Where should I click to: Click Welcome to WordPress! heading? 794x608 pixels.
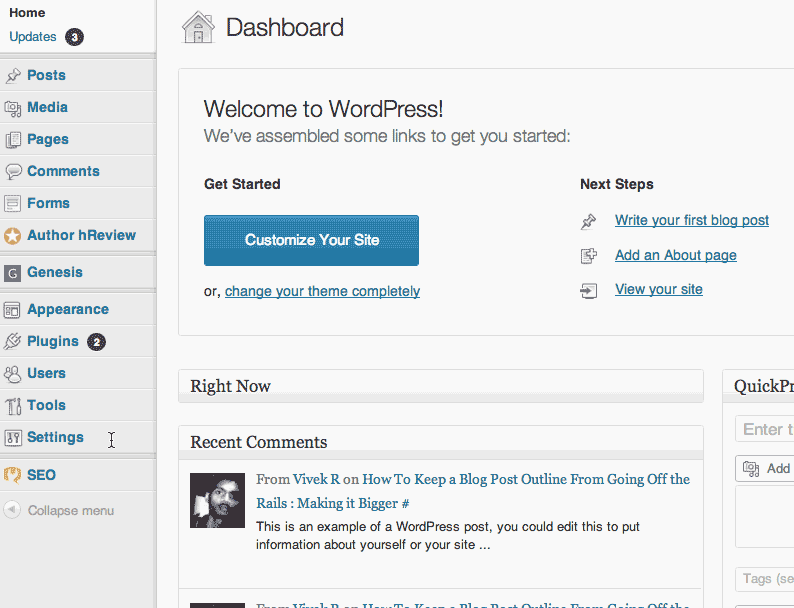click(x=324, y=109)
